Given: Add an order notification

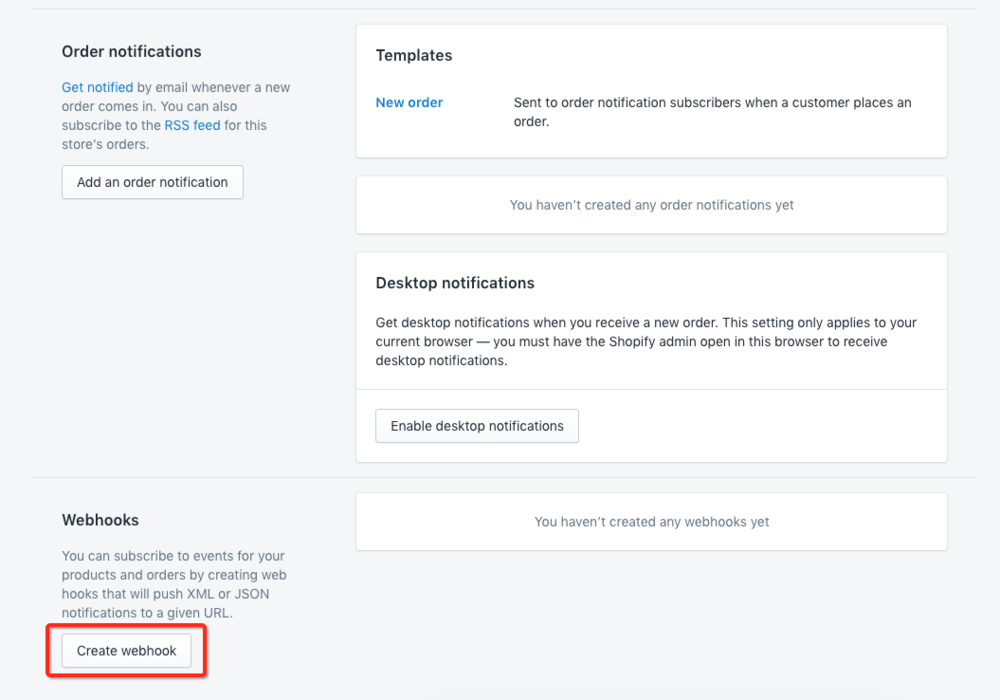Looking at the screenshot, I should [x=152, y=182].
